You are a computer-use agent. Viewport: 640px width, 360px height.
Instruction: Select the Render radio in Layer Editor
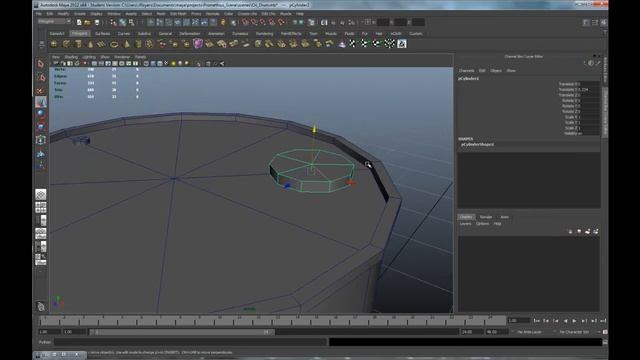(x=485, y=217)
